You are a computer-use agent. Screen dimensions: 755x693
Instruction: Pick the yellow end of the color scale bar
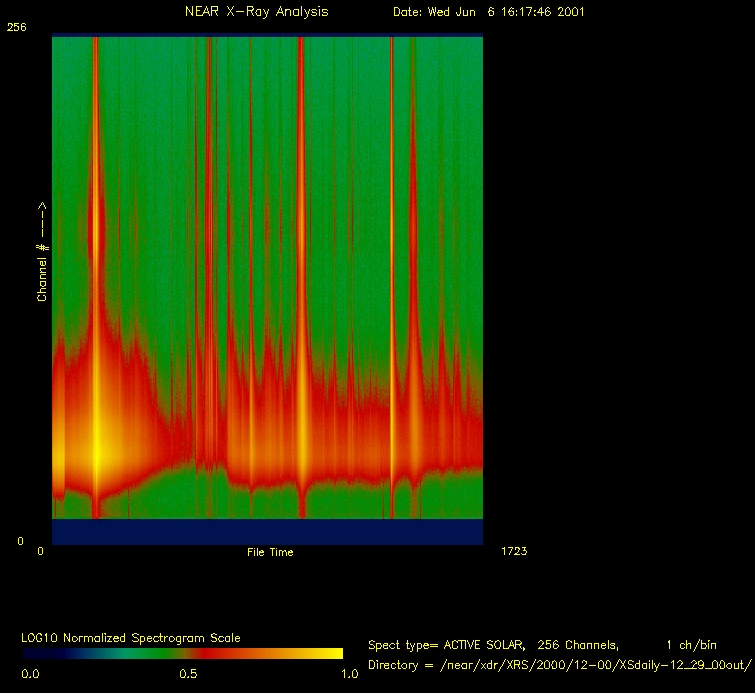pyautogui.click(x=335, y=653)
